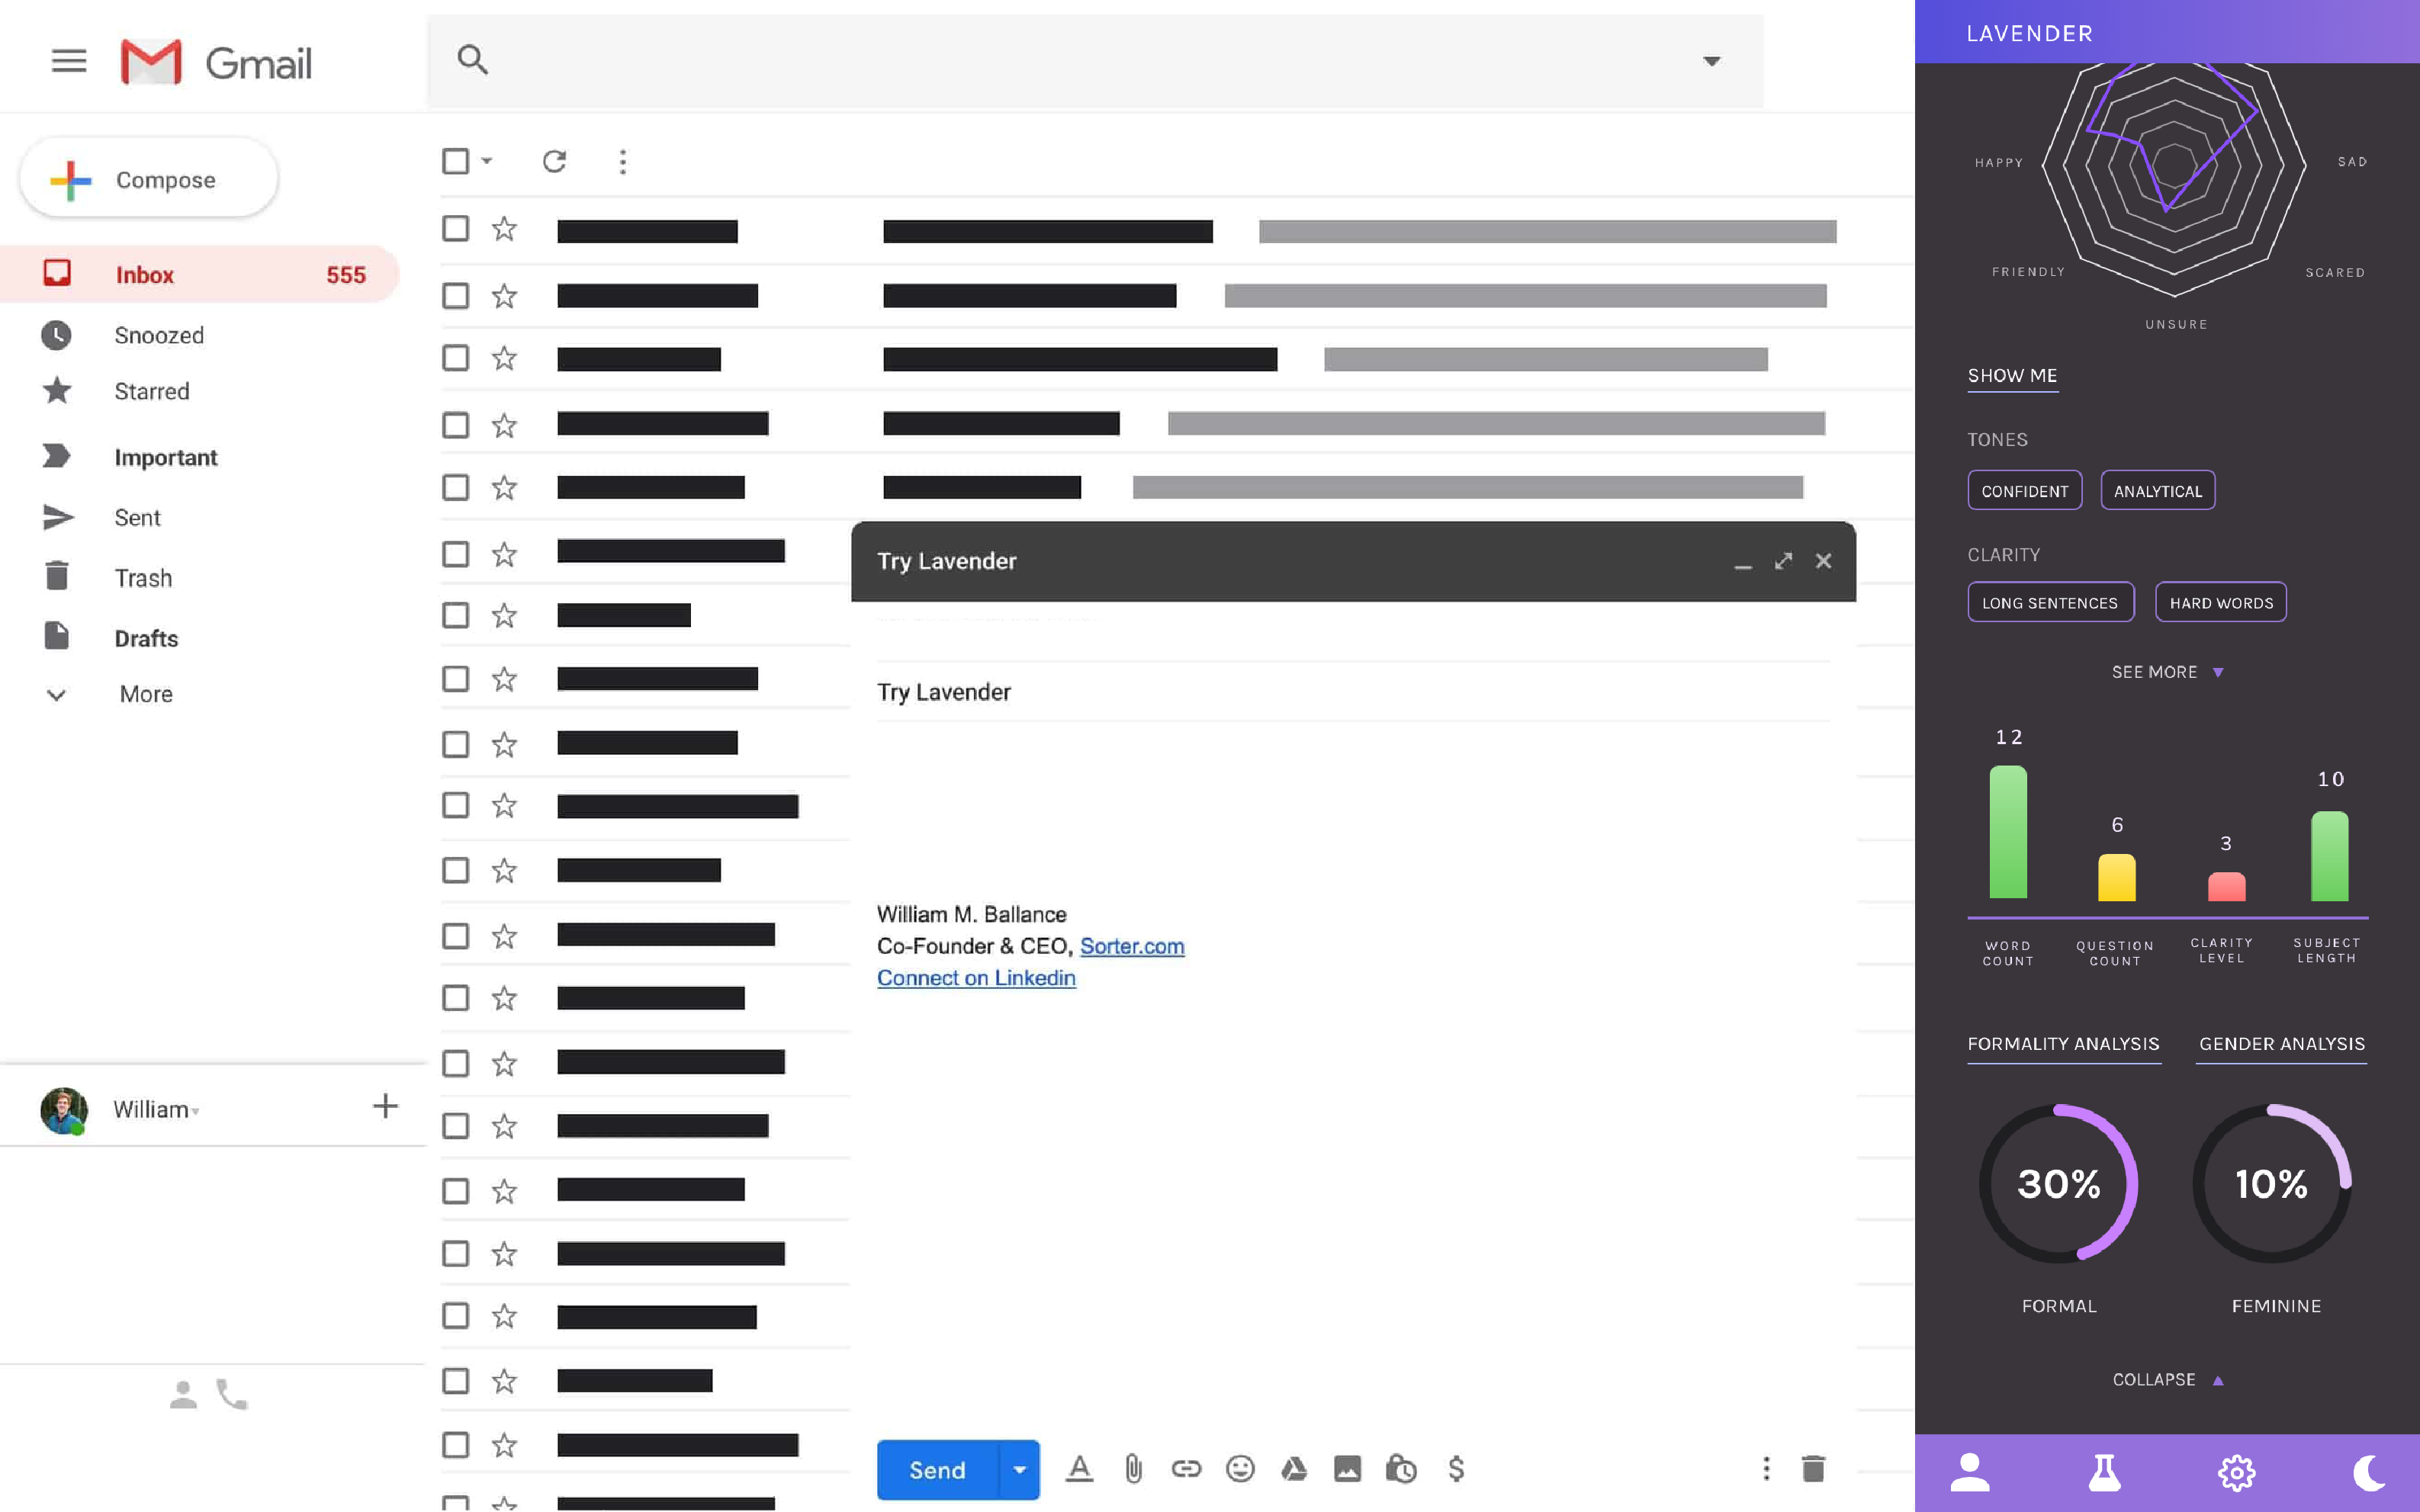Insert emoji using the smiley icon
The image size is (2420, 1512).
1240,1468
